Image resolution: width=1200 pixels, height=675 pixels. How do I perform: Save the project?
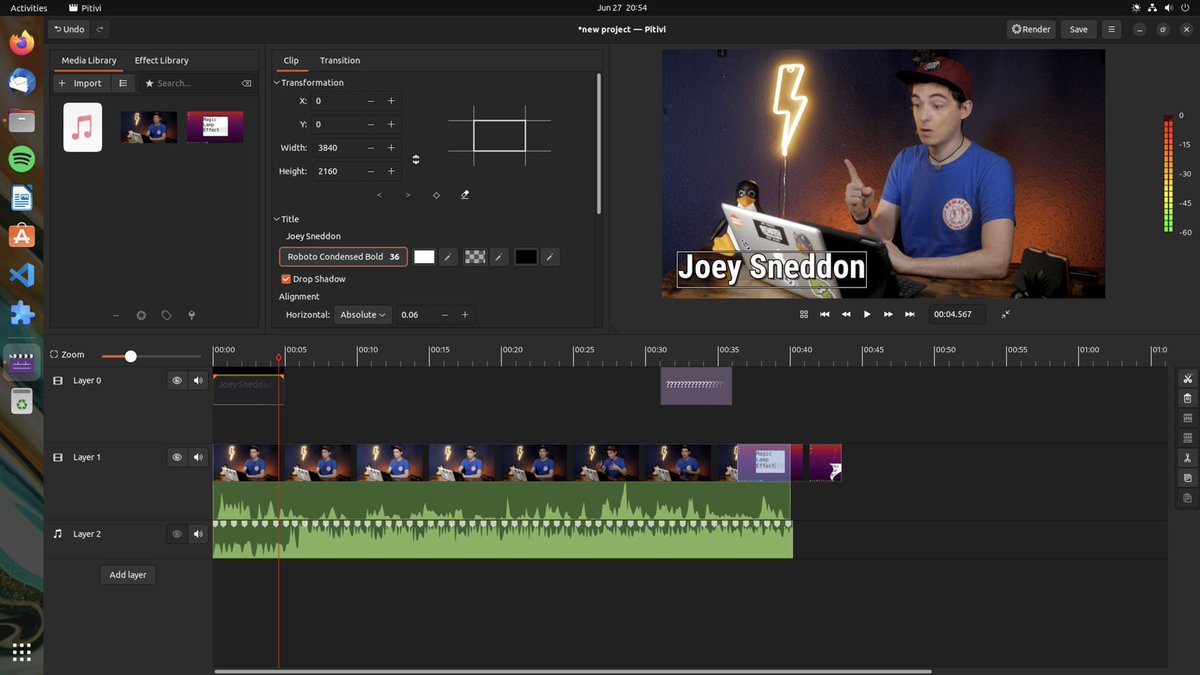1078,29
